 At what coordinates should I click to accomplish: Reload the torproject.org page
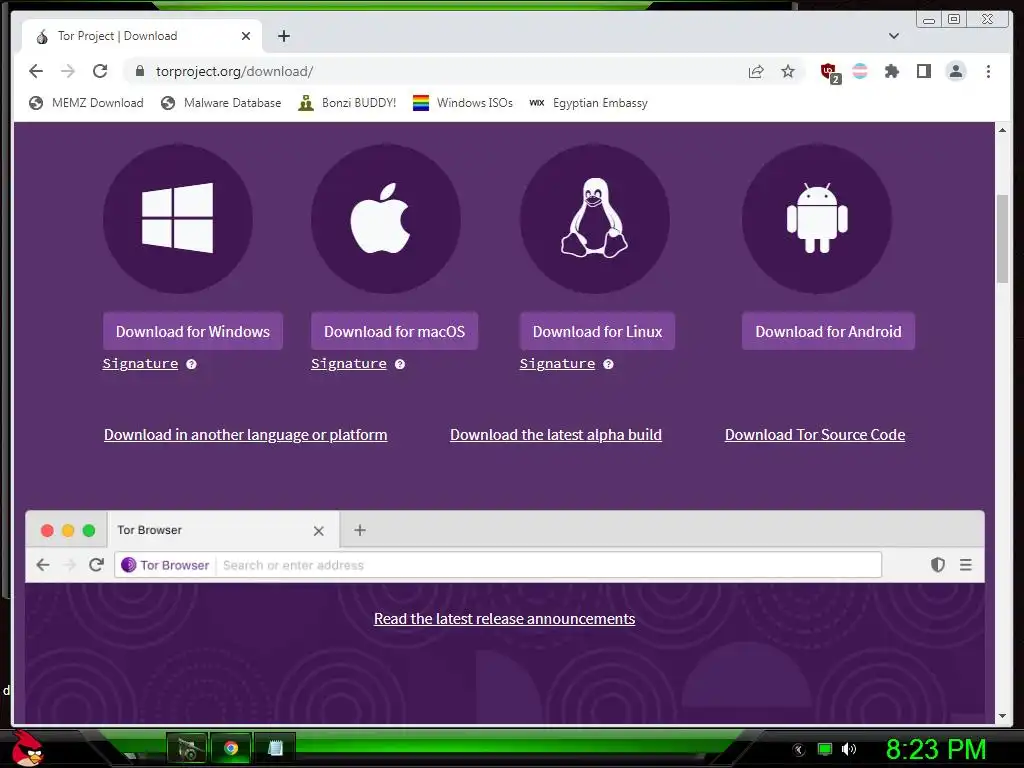click(x=100, y=71)
